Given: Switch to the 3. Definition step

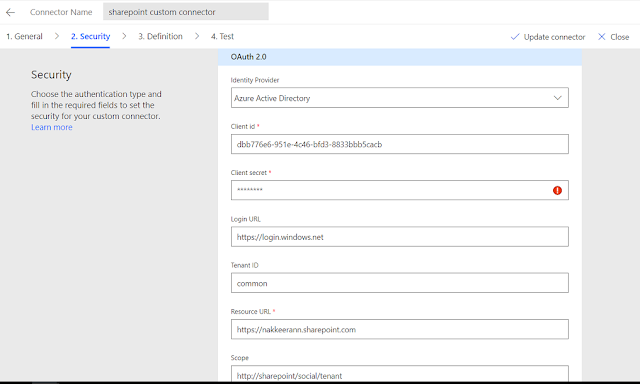Looking at the screenshot, I should (x=160, y=36).
